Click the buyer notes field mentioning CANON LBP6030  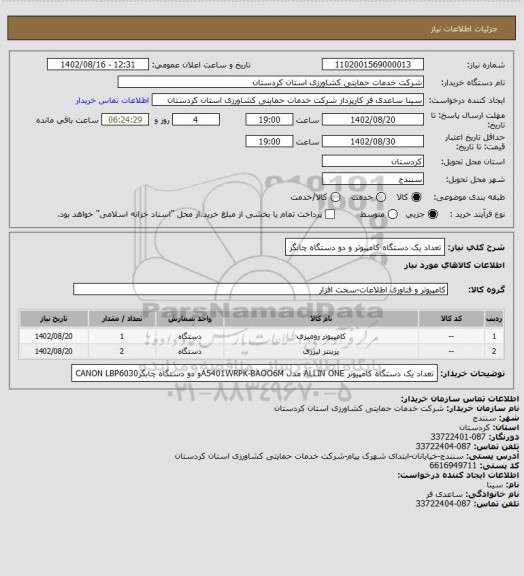click(x=254, y=373)
